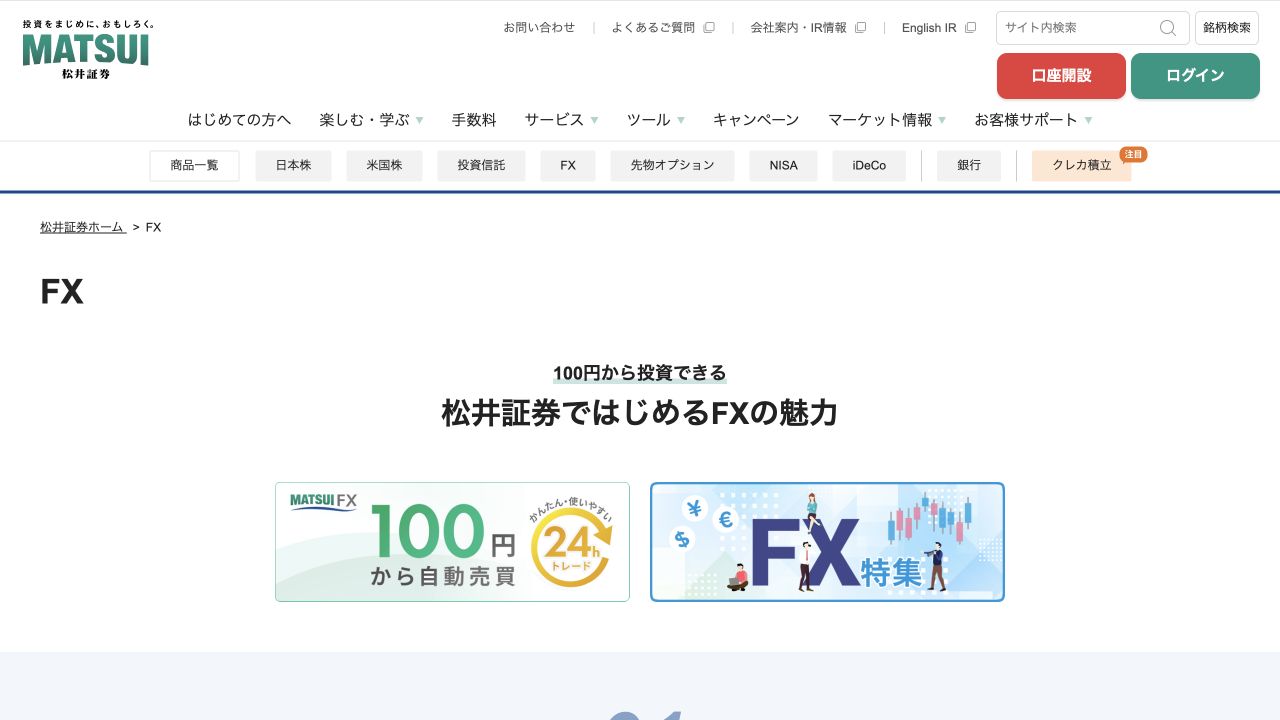Select the 銀行 tab
Image resolution: width=1280 pixels, height=720 pixels.
969,166
